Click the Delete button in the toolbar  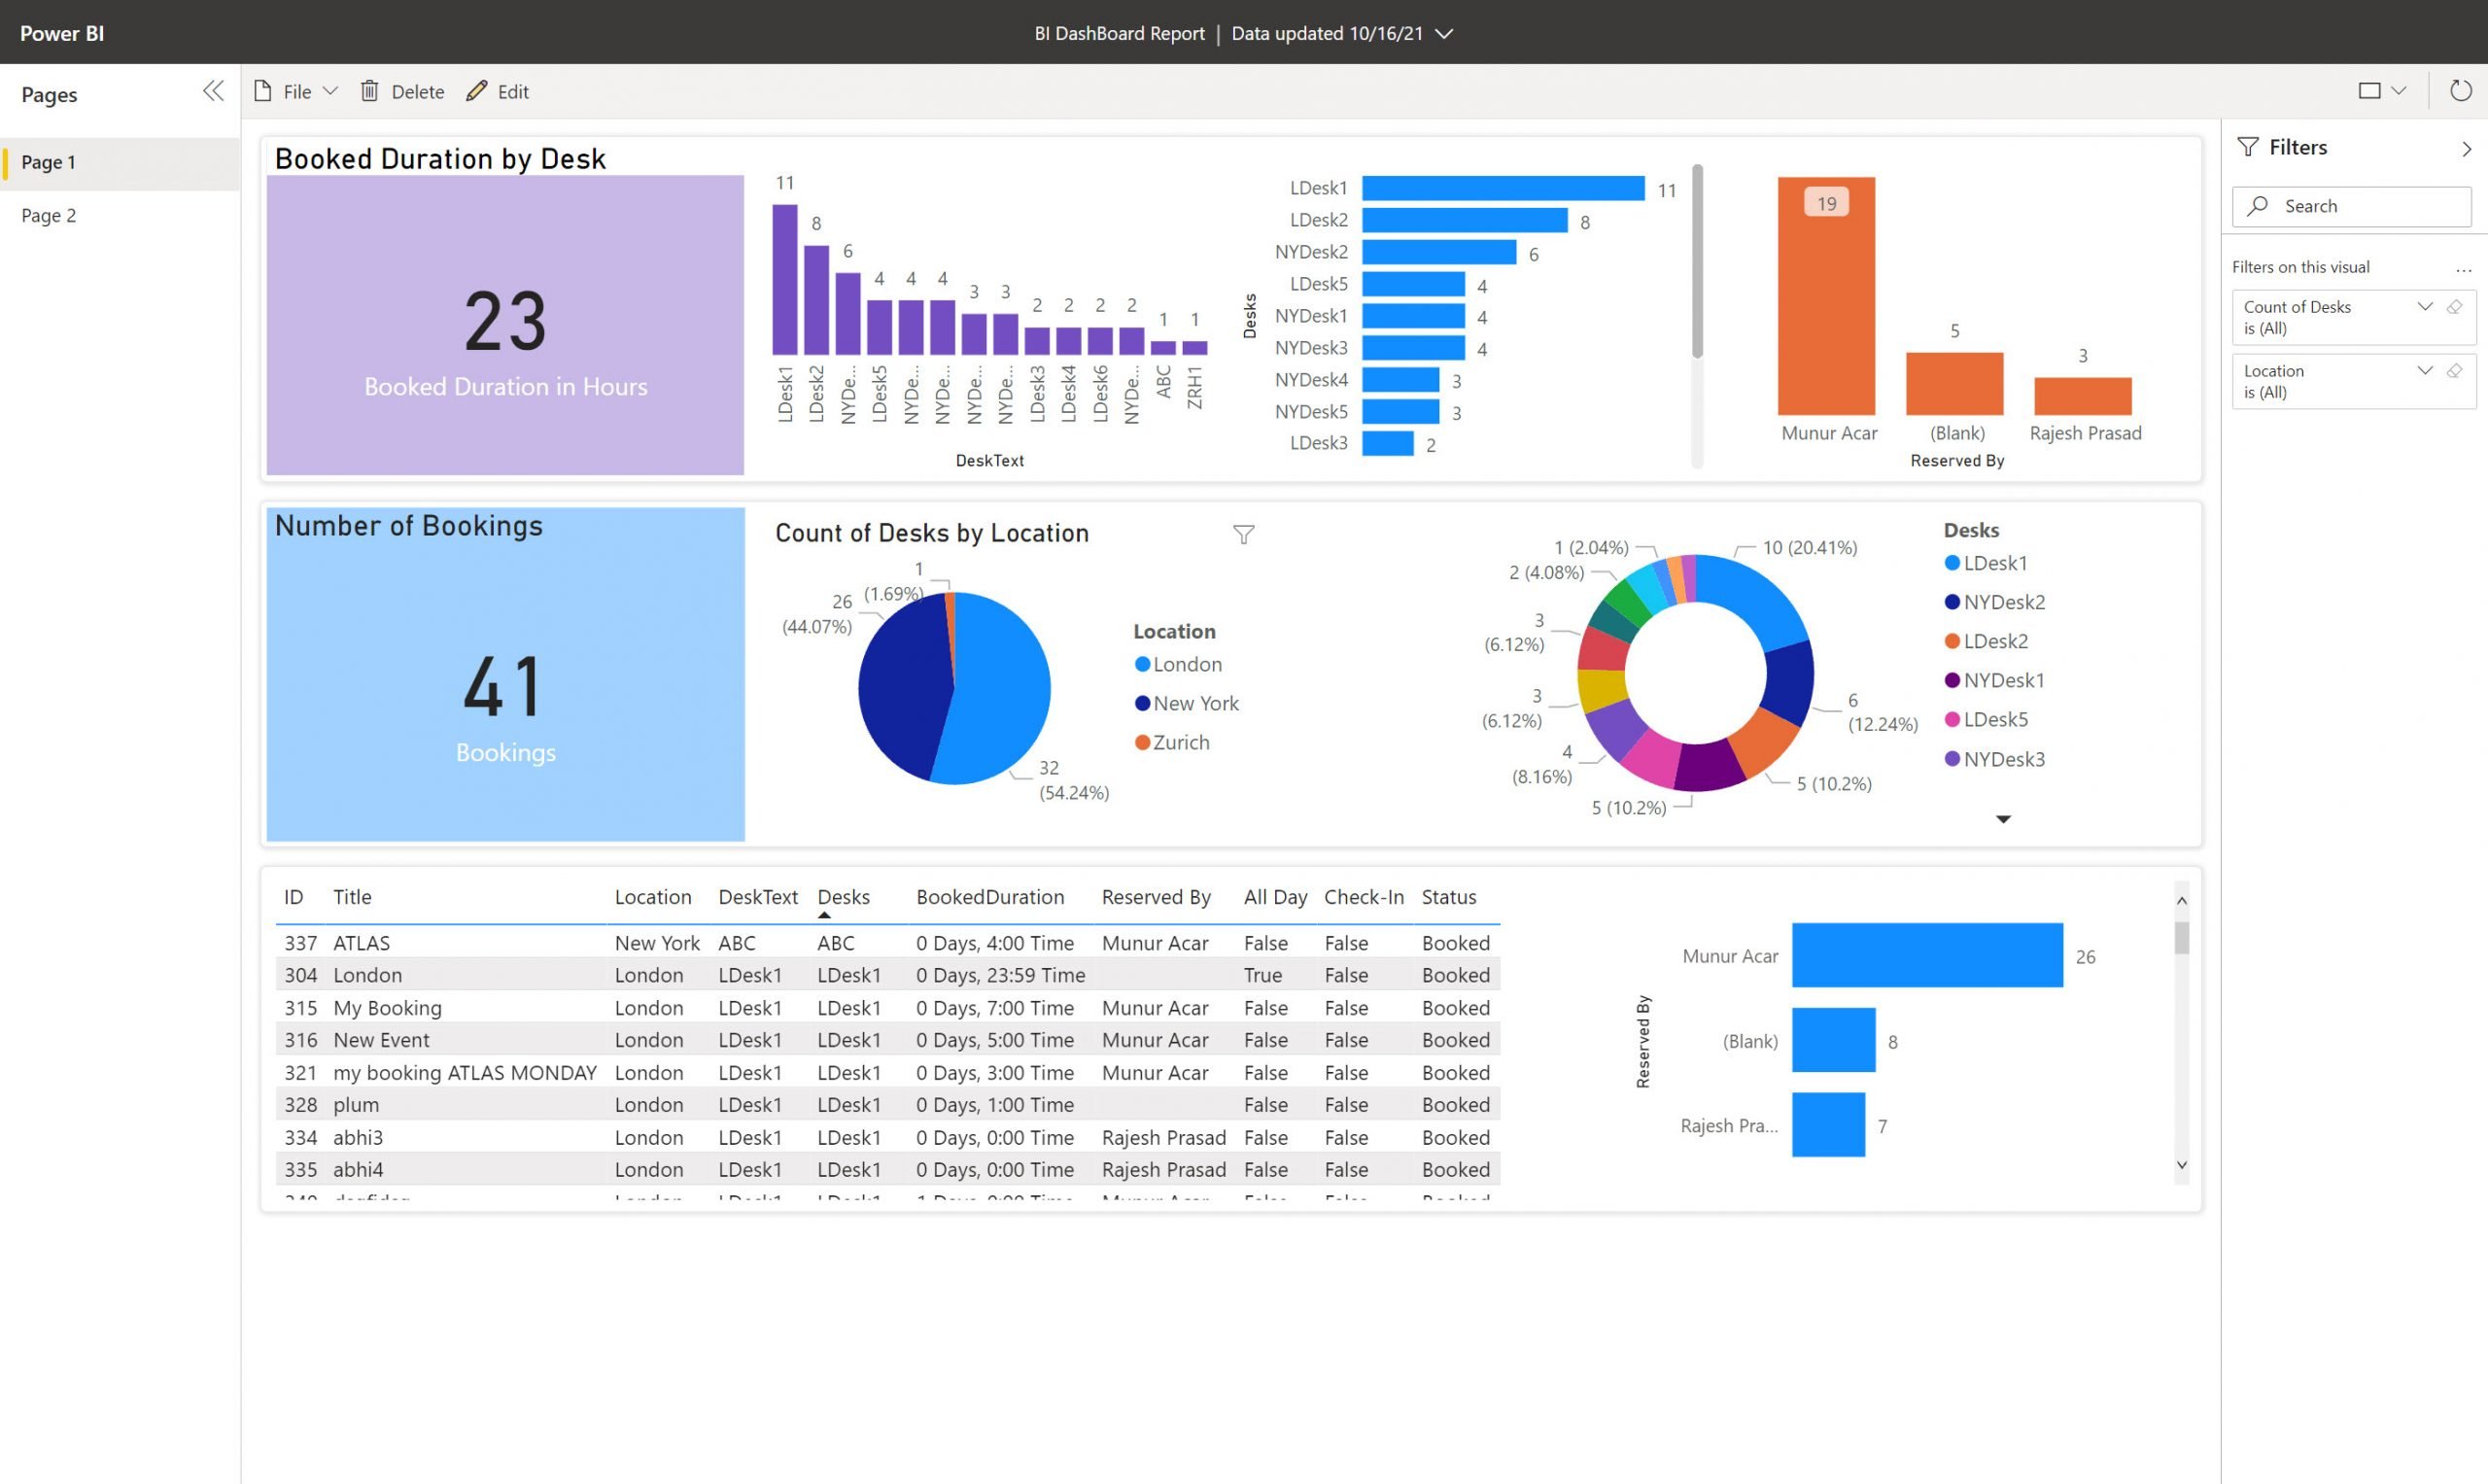(400, 90)
